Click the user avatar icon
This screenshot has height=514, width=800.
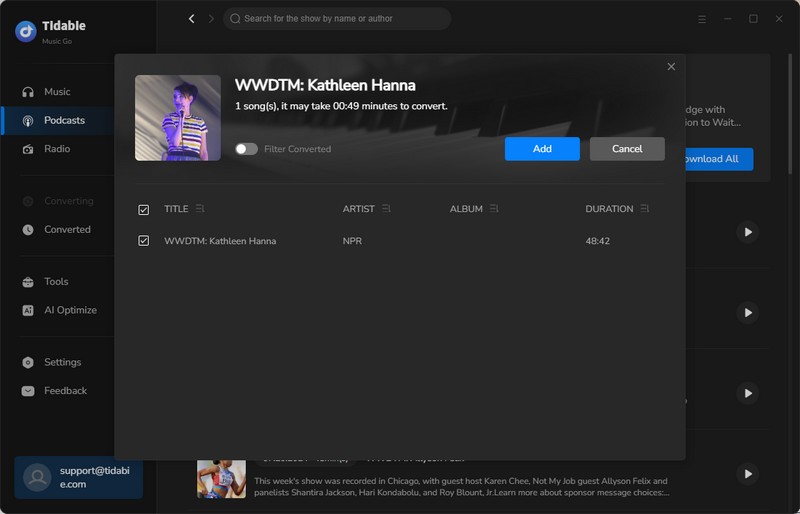coord(37,478)
